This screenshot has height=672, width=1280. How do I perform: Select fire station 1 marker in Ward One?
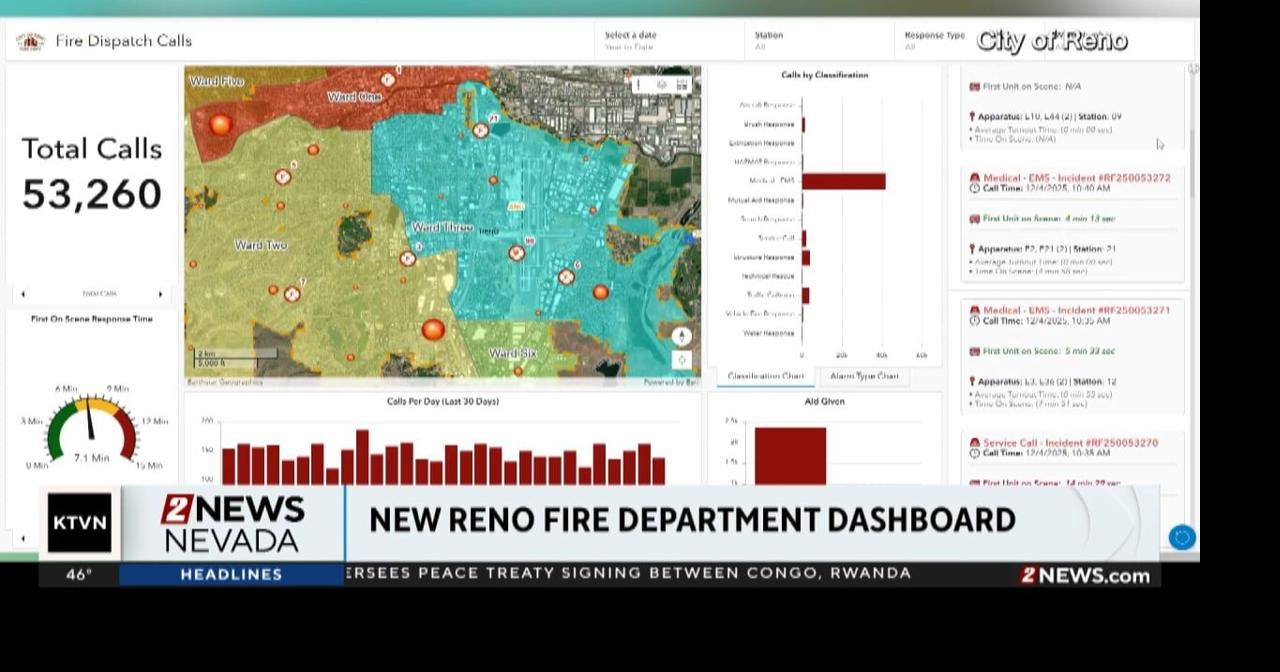[x=388, y=79]
